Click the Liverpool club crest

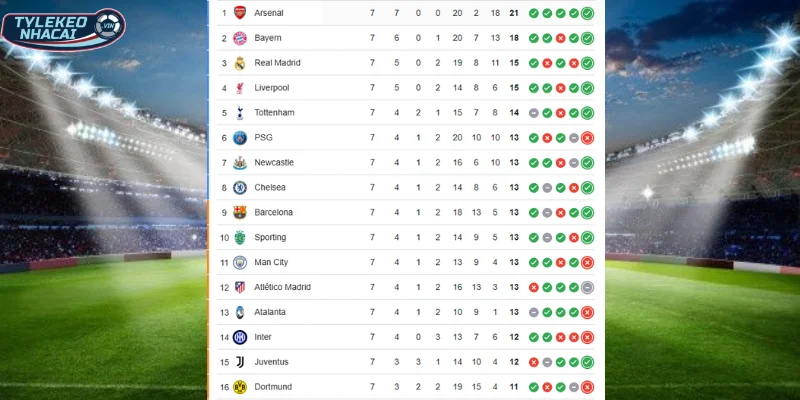pyautogui.click(x=239, y=88)
